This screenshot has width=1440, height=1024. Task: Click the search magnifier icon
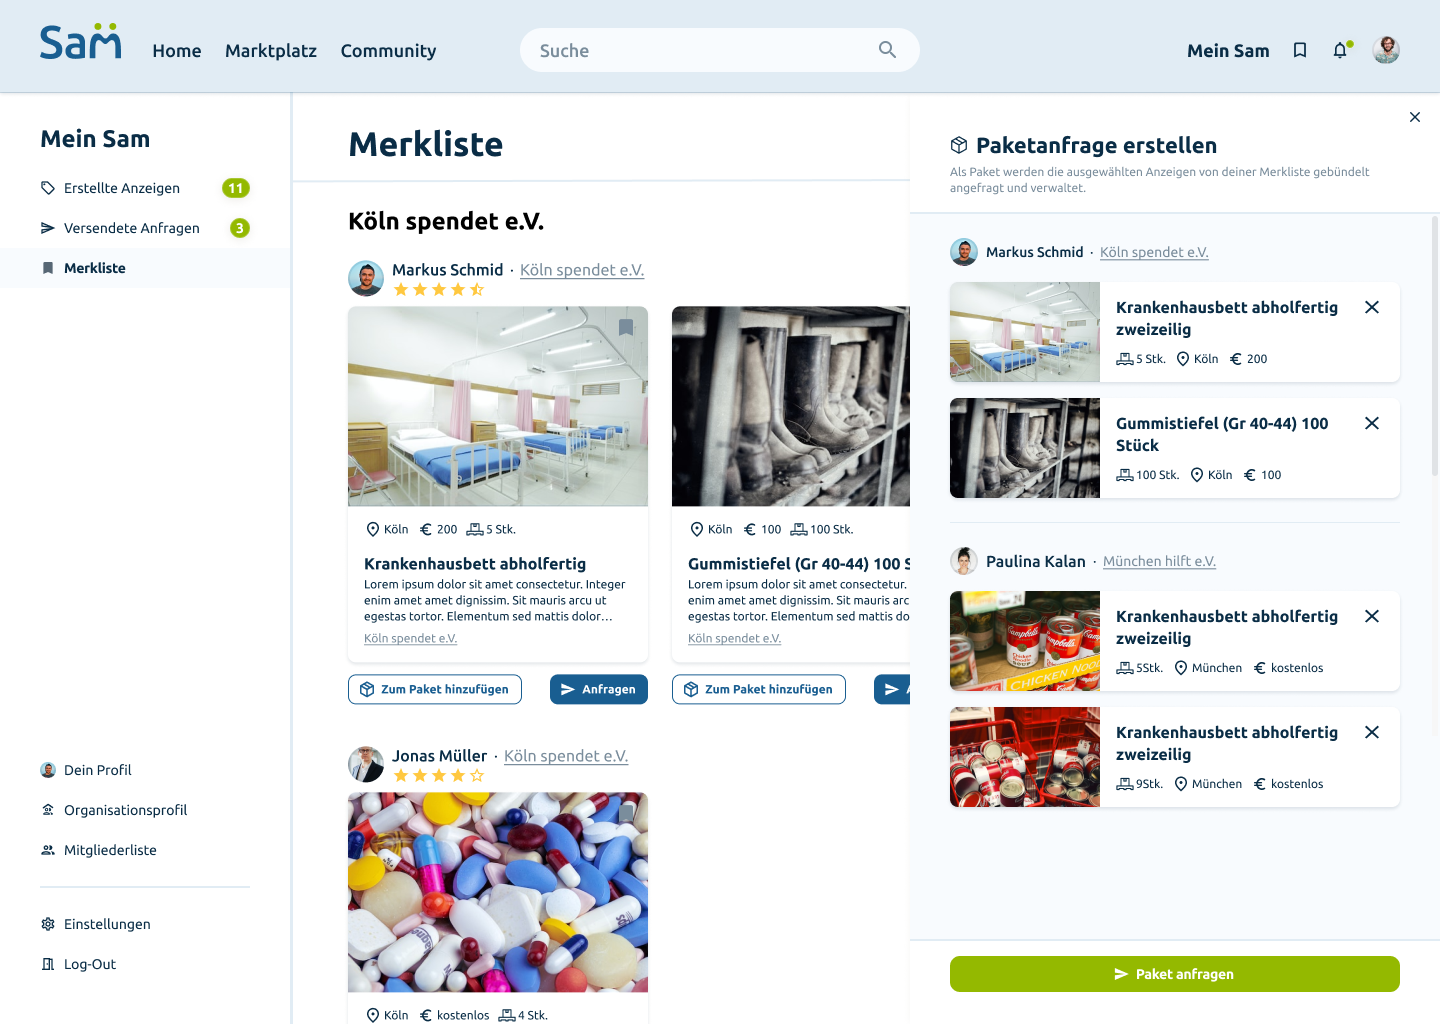[887, 50]
